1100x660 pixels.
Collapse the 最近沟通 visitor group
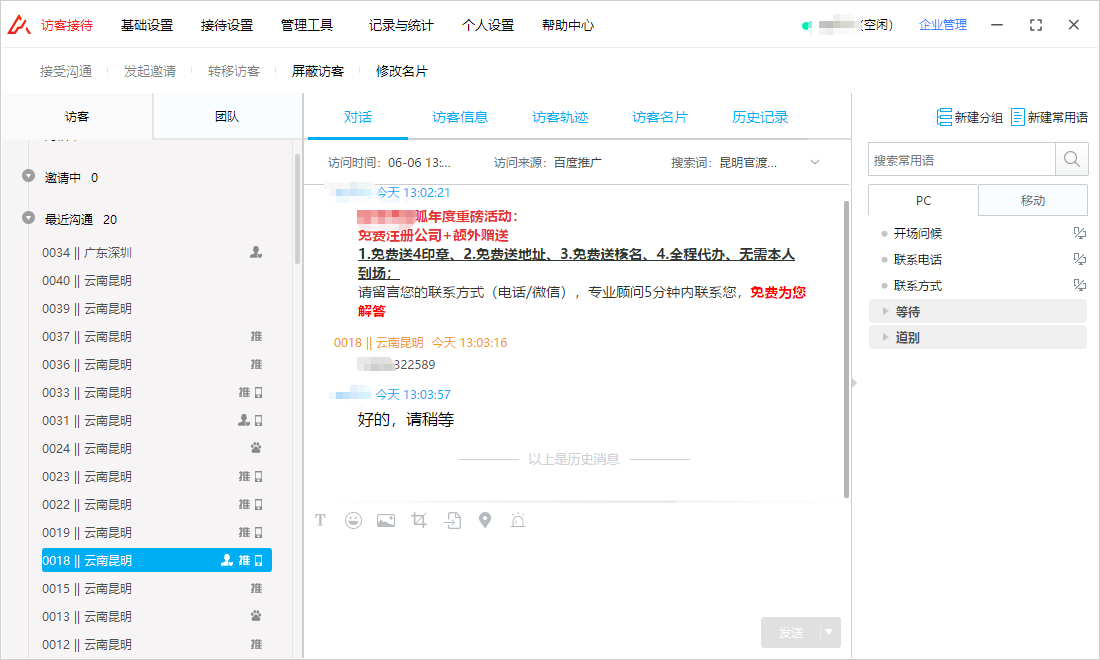tap(28, 219)
